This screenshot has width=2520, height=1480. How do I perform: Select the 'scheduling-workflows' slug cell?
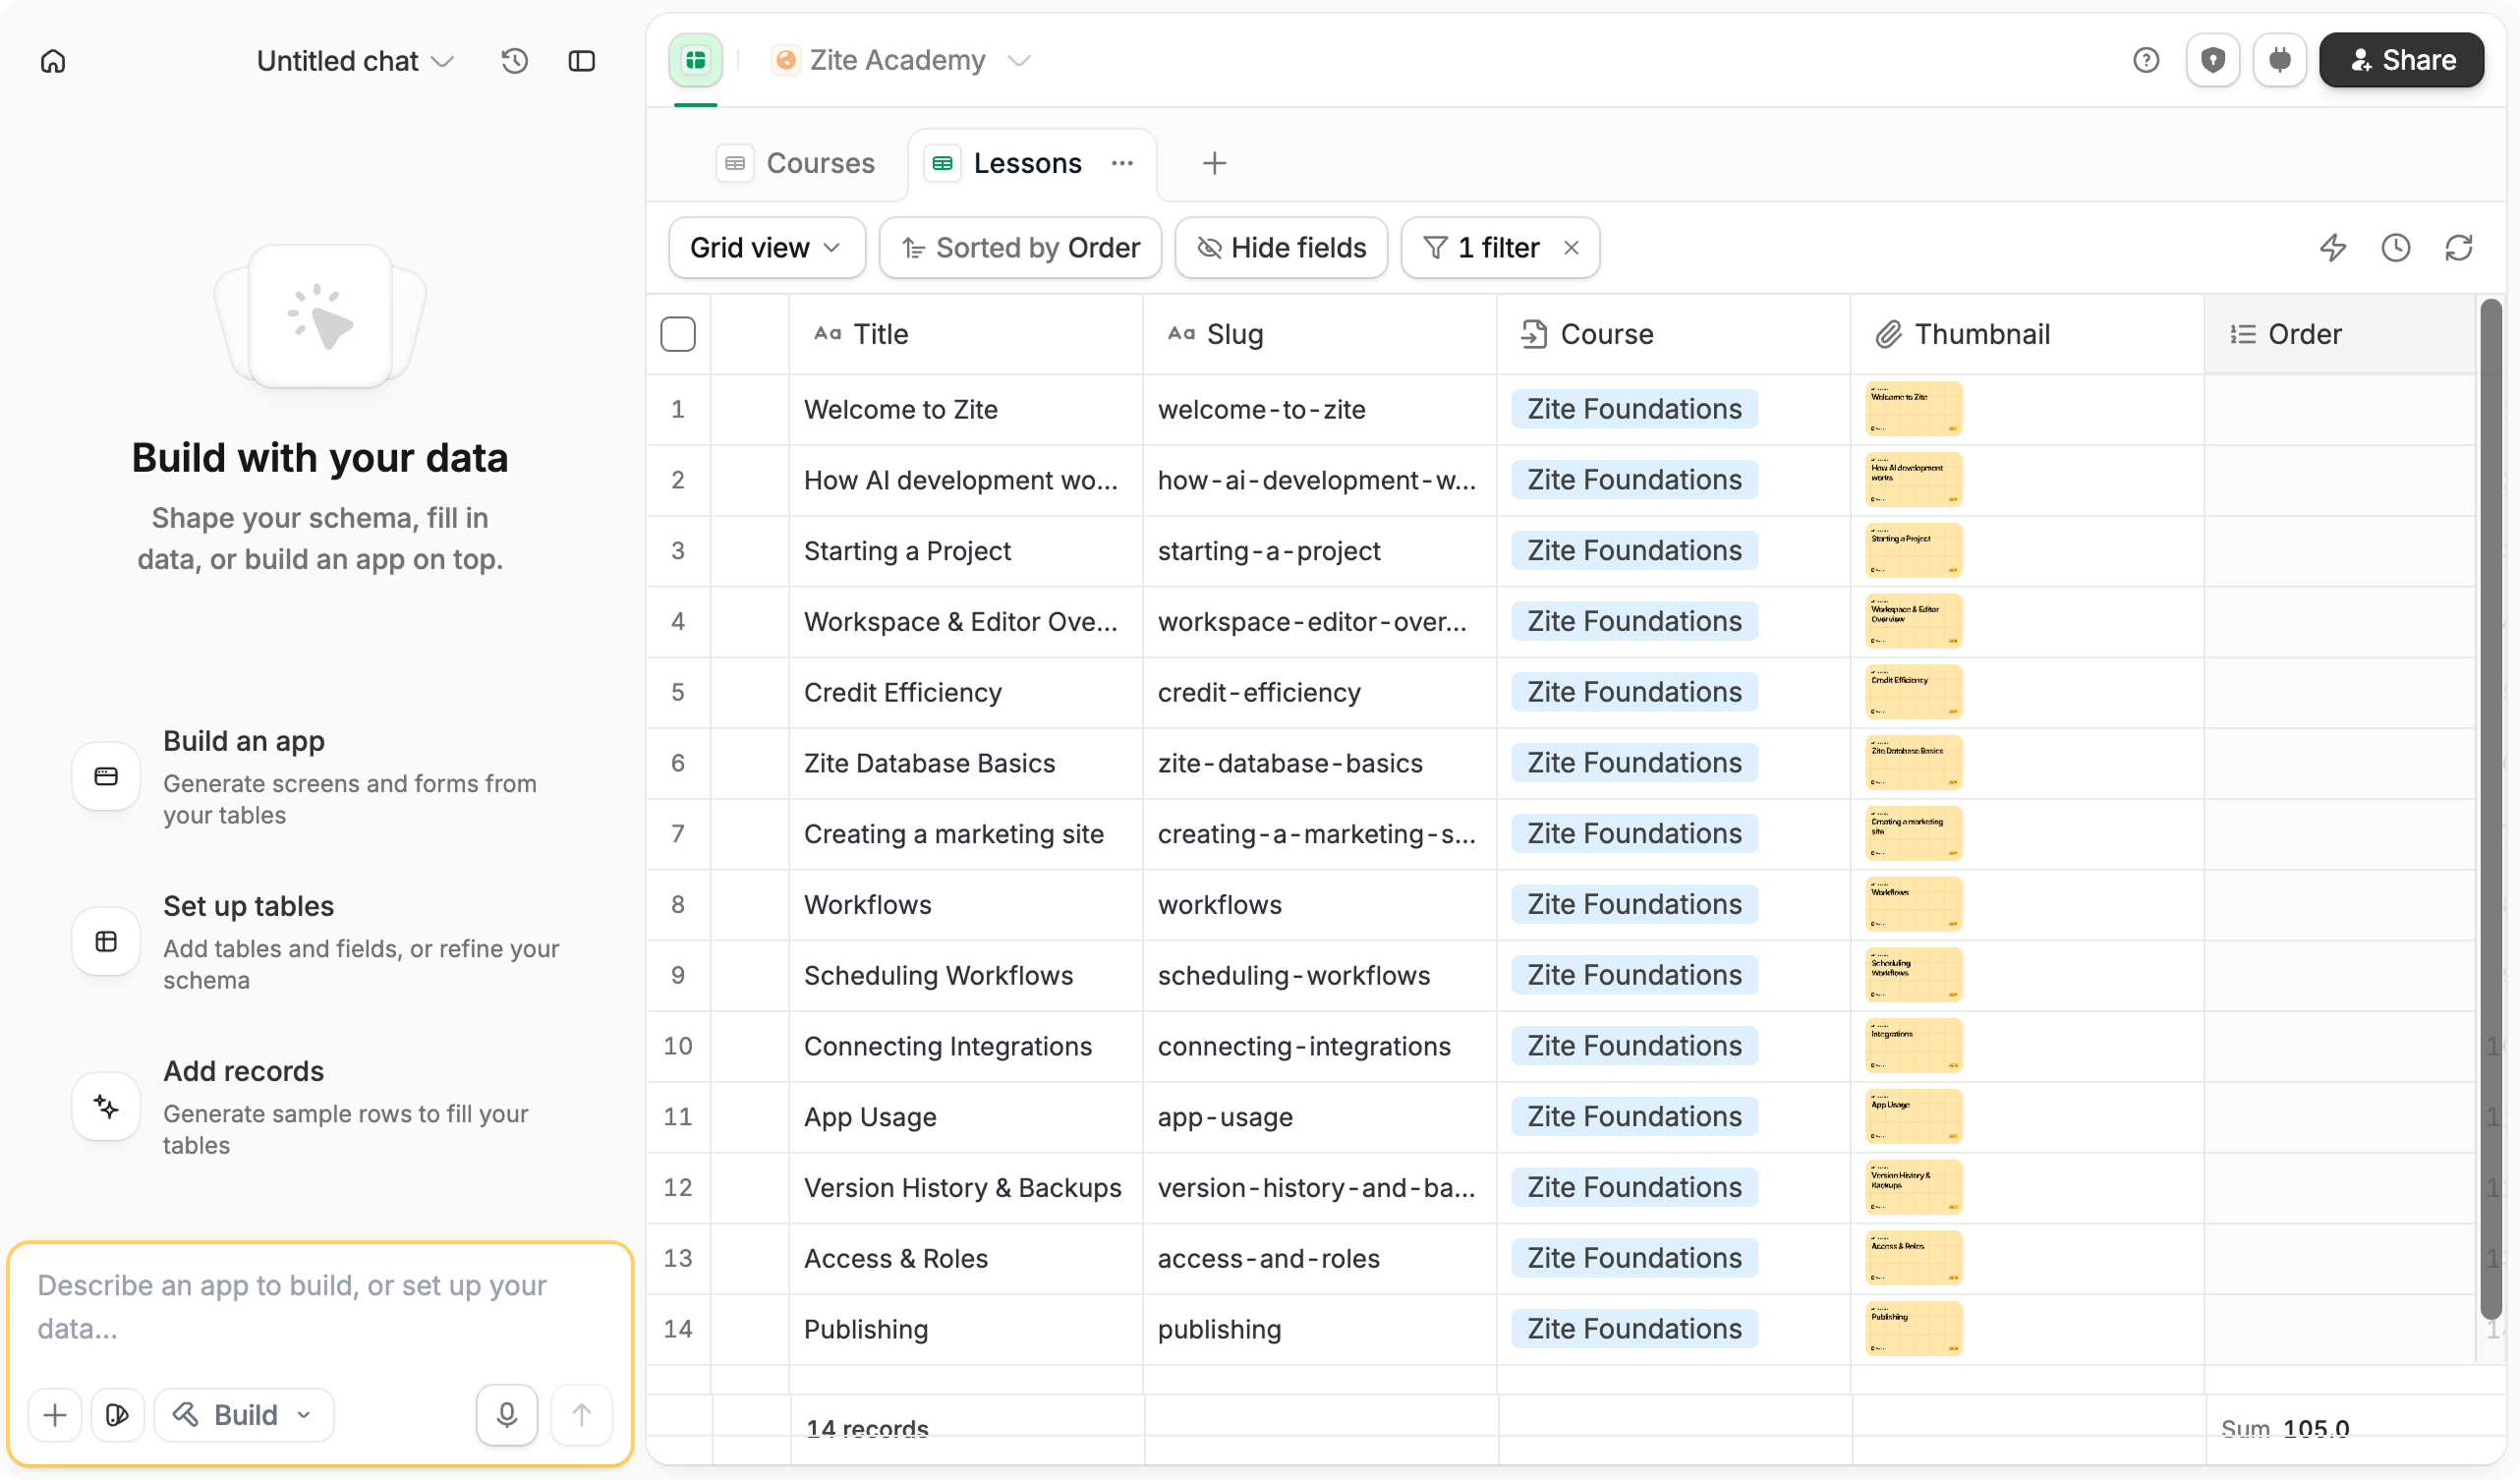1320,975
